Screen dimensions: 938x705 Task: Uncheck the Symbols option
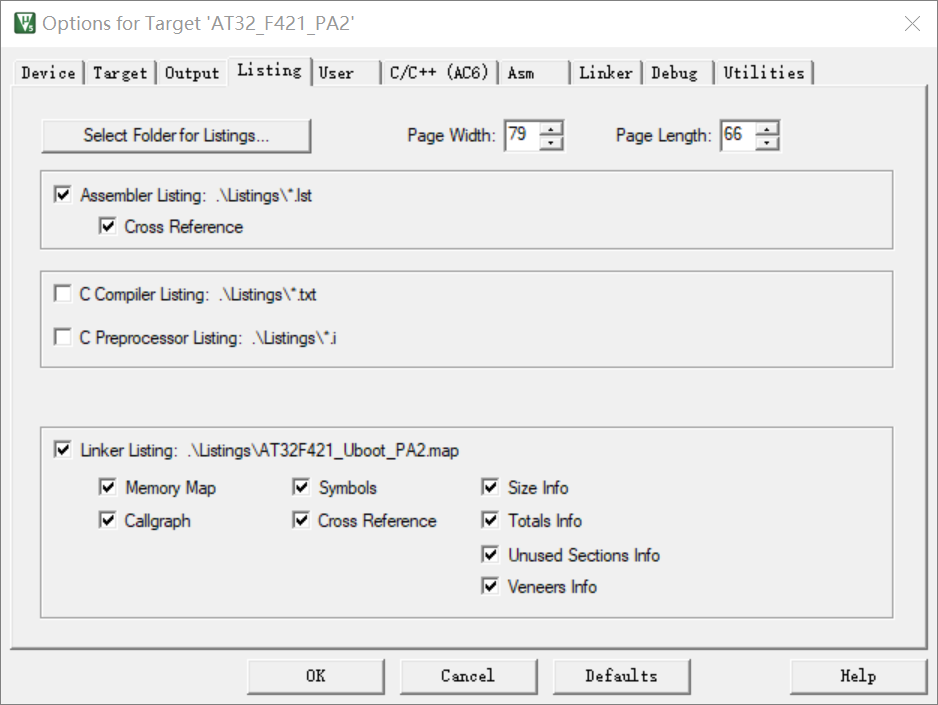pos(301,487)
